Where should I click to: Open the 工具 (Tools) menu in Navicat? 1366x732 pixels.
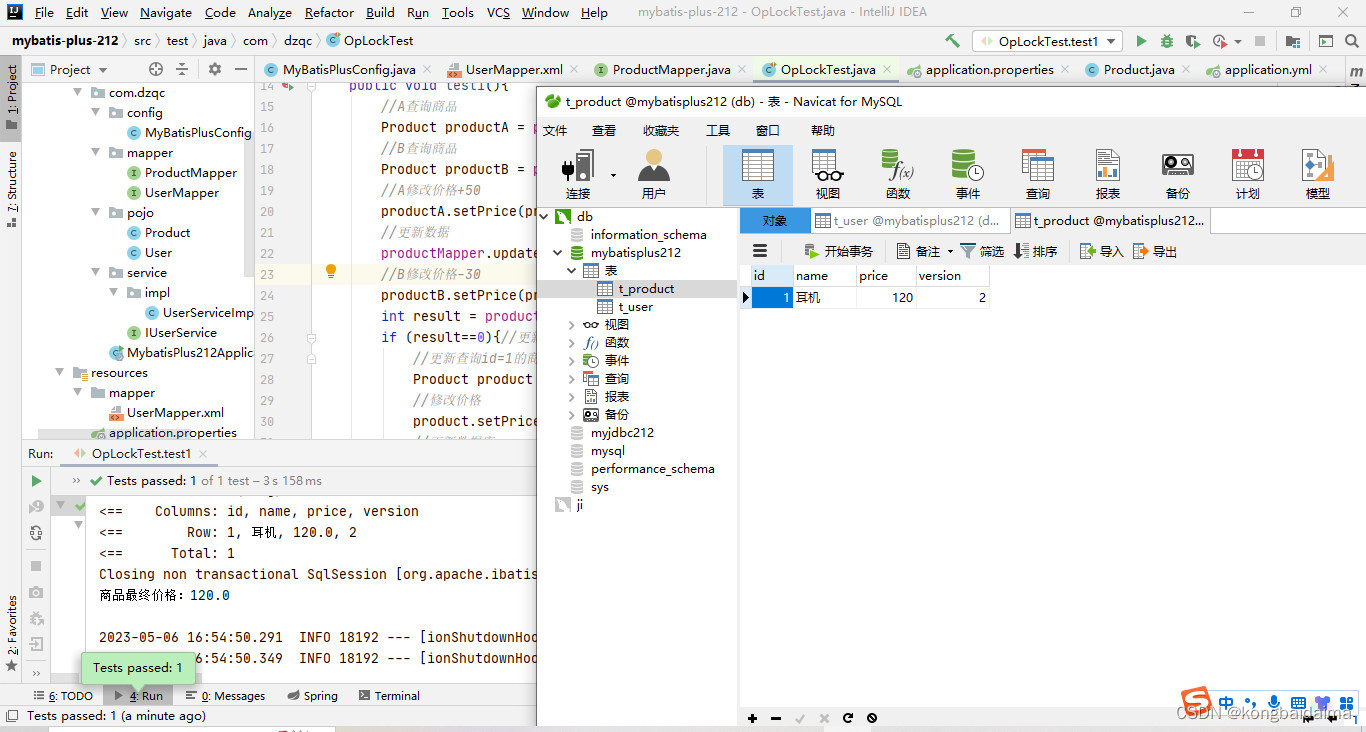718,131
